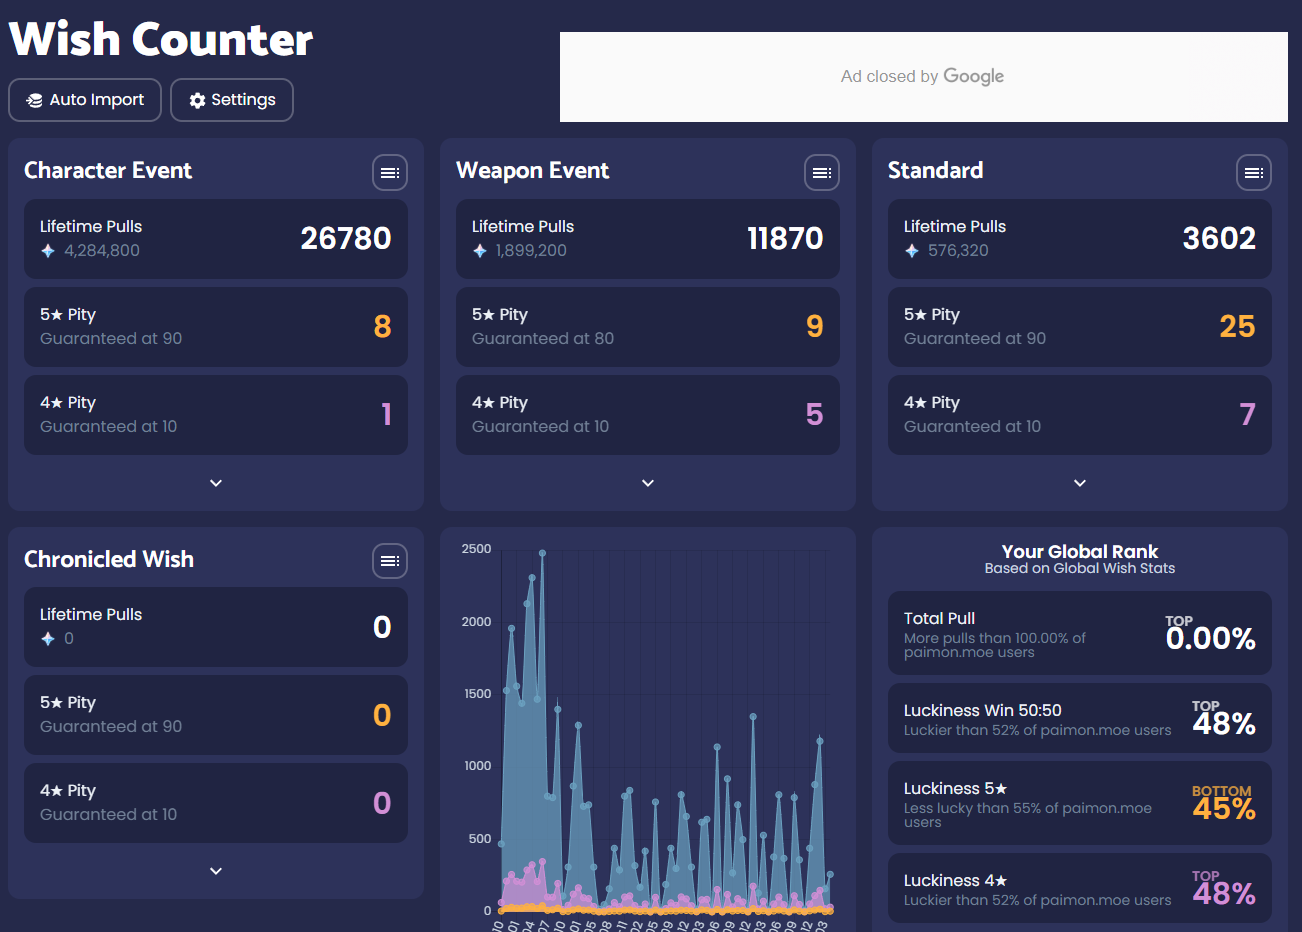Expand the Standard card chevron

tap(1080, 483)
